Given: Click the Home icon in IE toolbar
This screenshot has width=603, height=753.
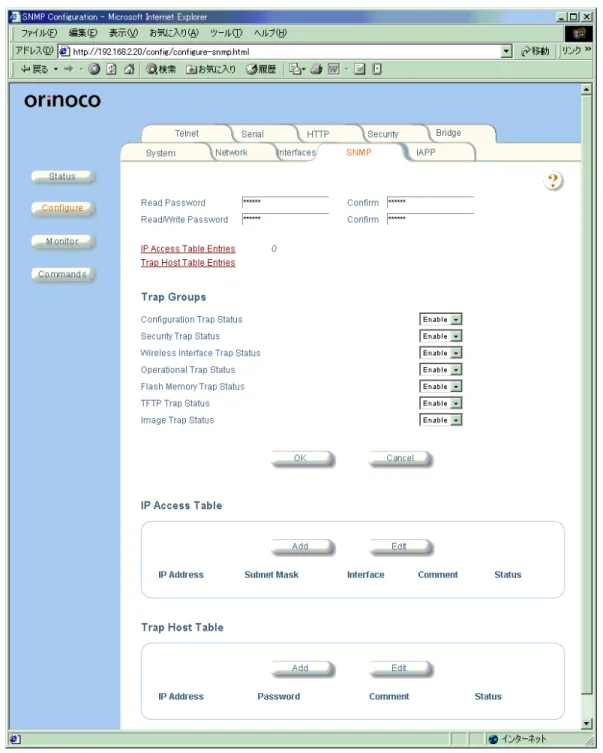Looking at the screenshot, I should click(129, 69).
